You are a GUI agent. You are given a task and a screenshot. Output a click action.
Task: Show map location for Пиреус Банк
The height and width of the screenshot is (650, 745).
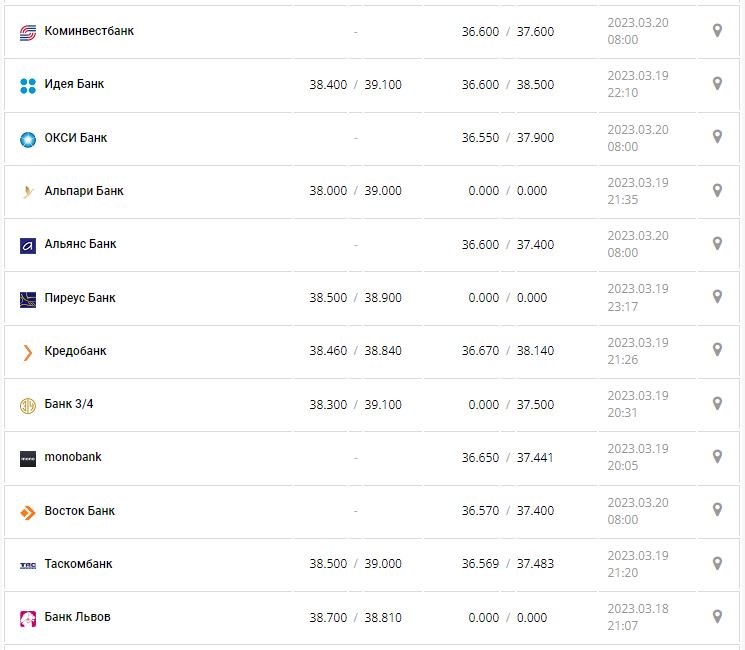[717, 297]
